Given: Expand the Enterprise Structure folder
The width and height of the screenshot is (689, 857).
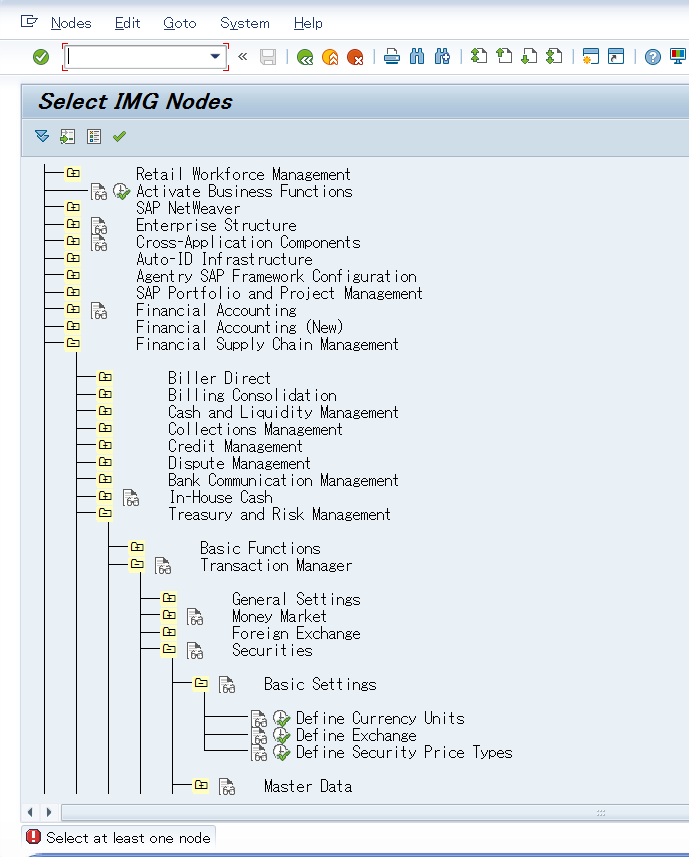Looking at the screenshot, I should [73, 224].
